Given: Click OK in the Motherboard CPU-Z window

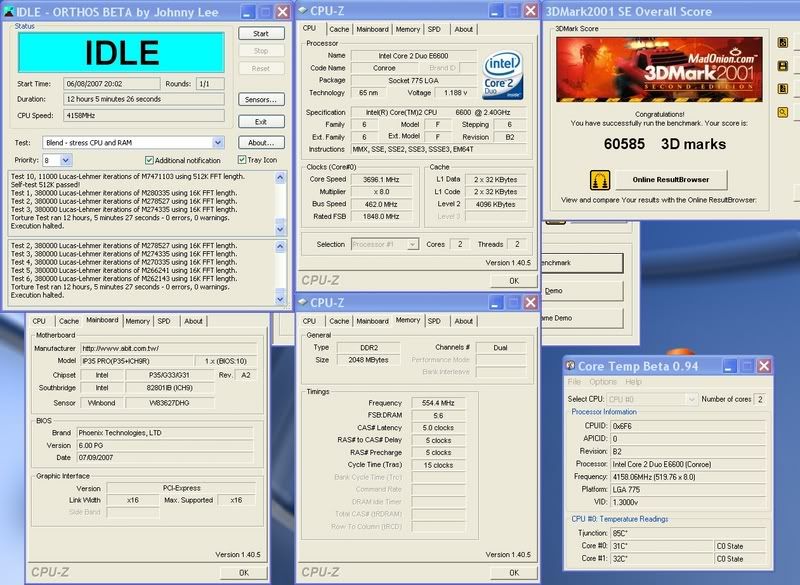Looking at the screenshot, I should pos(244,572).
